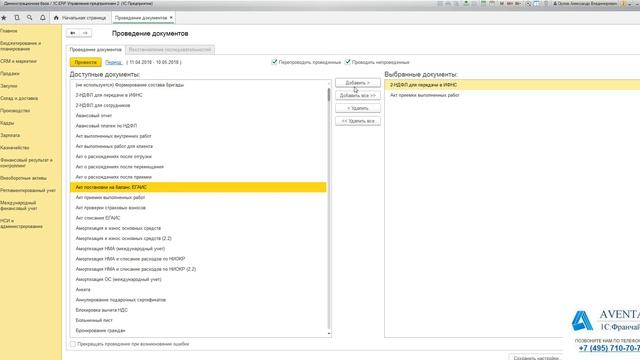
Task: Click the down arrow of documents list scrollbar
Action: coord(329,334)
